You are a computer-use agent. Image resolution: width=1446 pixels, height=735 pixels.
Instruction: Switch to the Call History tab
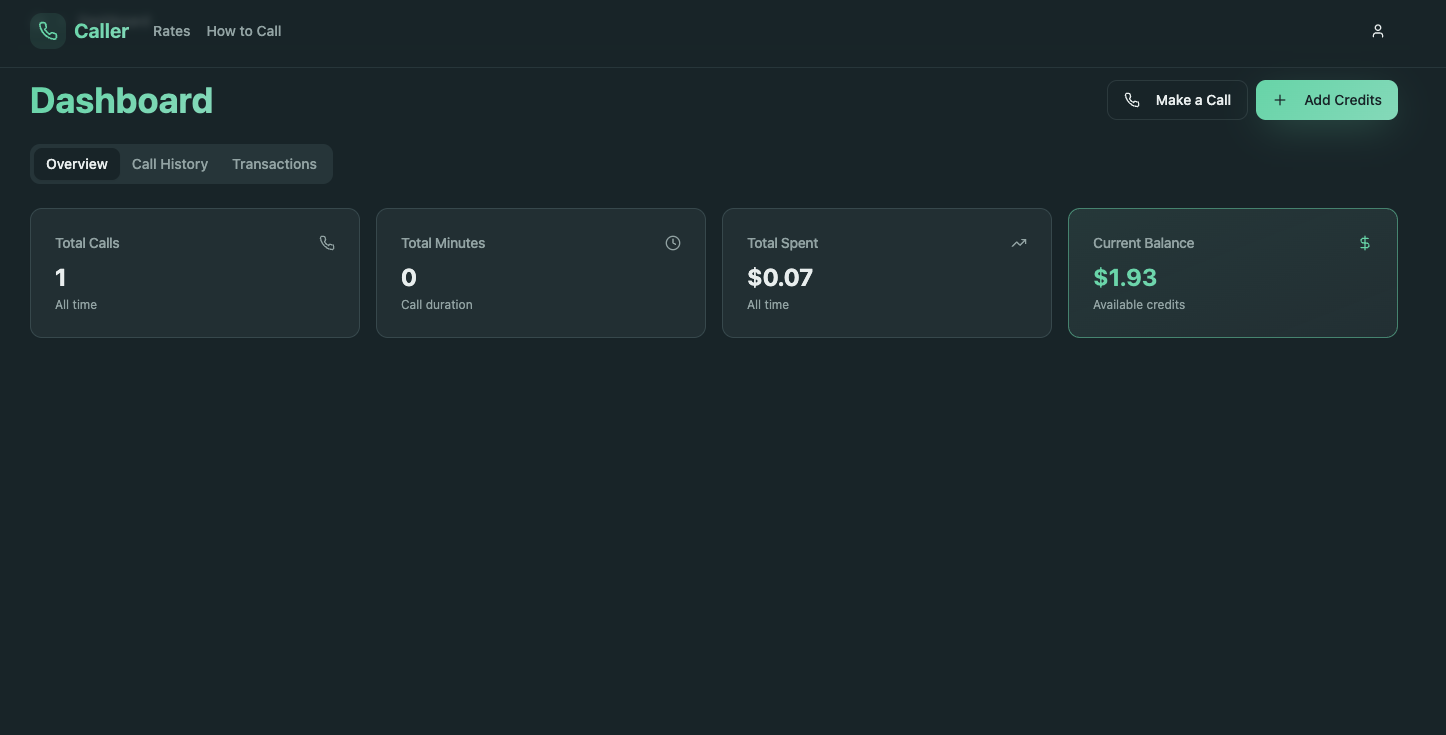click(x=170, y=163)
